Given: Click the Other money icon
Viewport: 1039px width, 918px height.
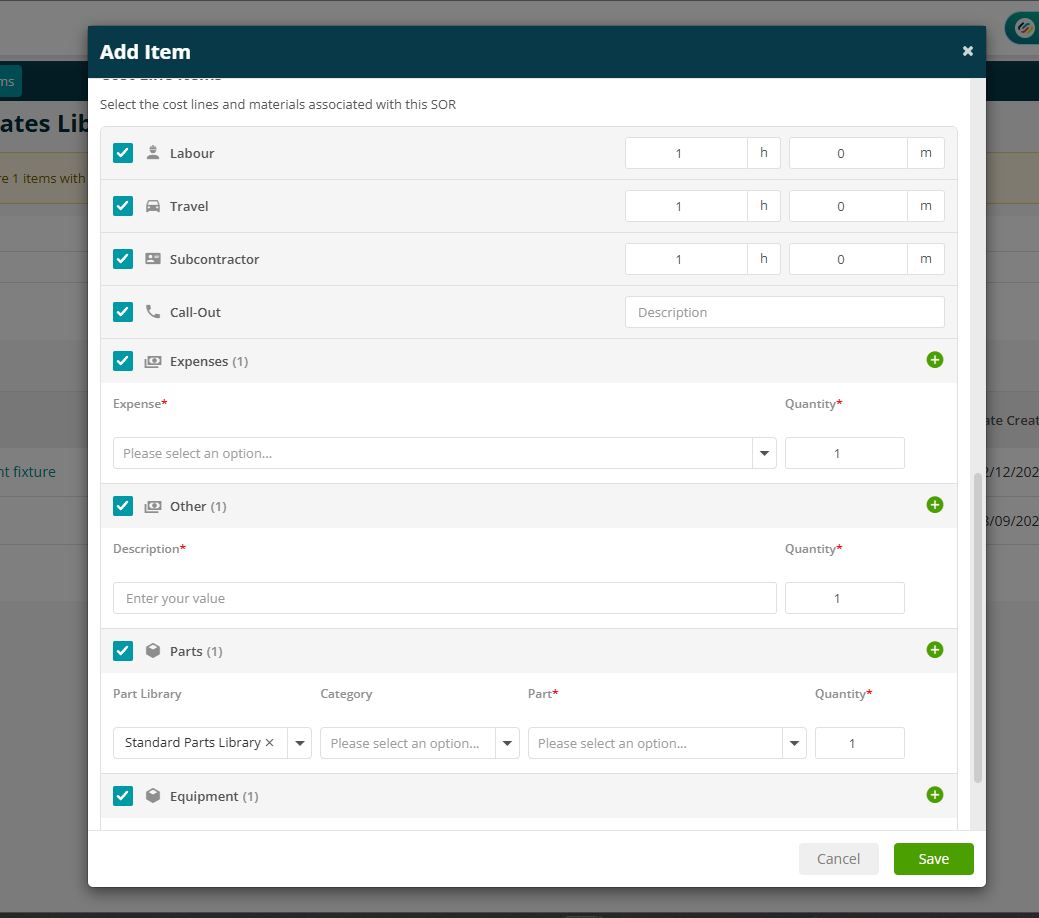Looking at the screenshot, I should tap(153, 506).
